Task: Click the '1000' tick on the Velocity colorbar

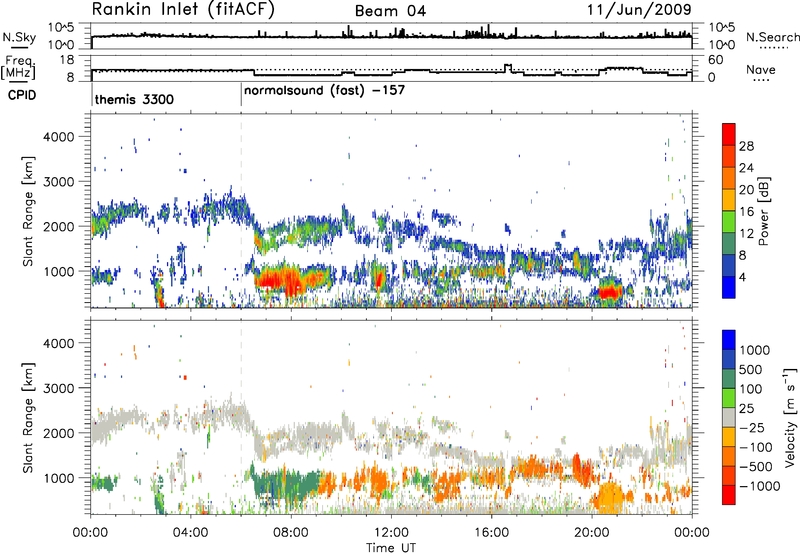Action: 754,350
